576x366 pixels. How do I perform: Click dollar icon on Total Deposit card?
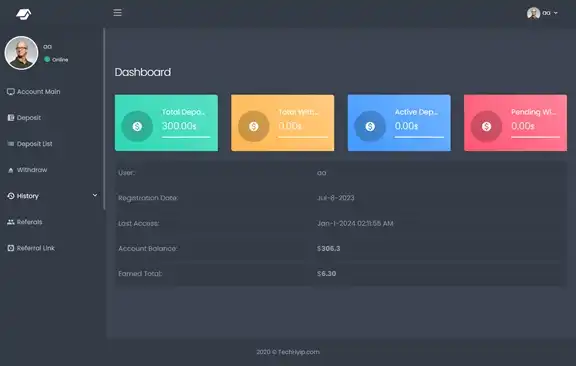pos(137,126)
